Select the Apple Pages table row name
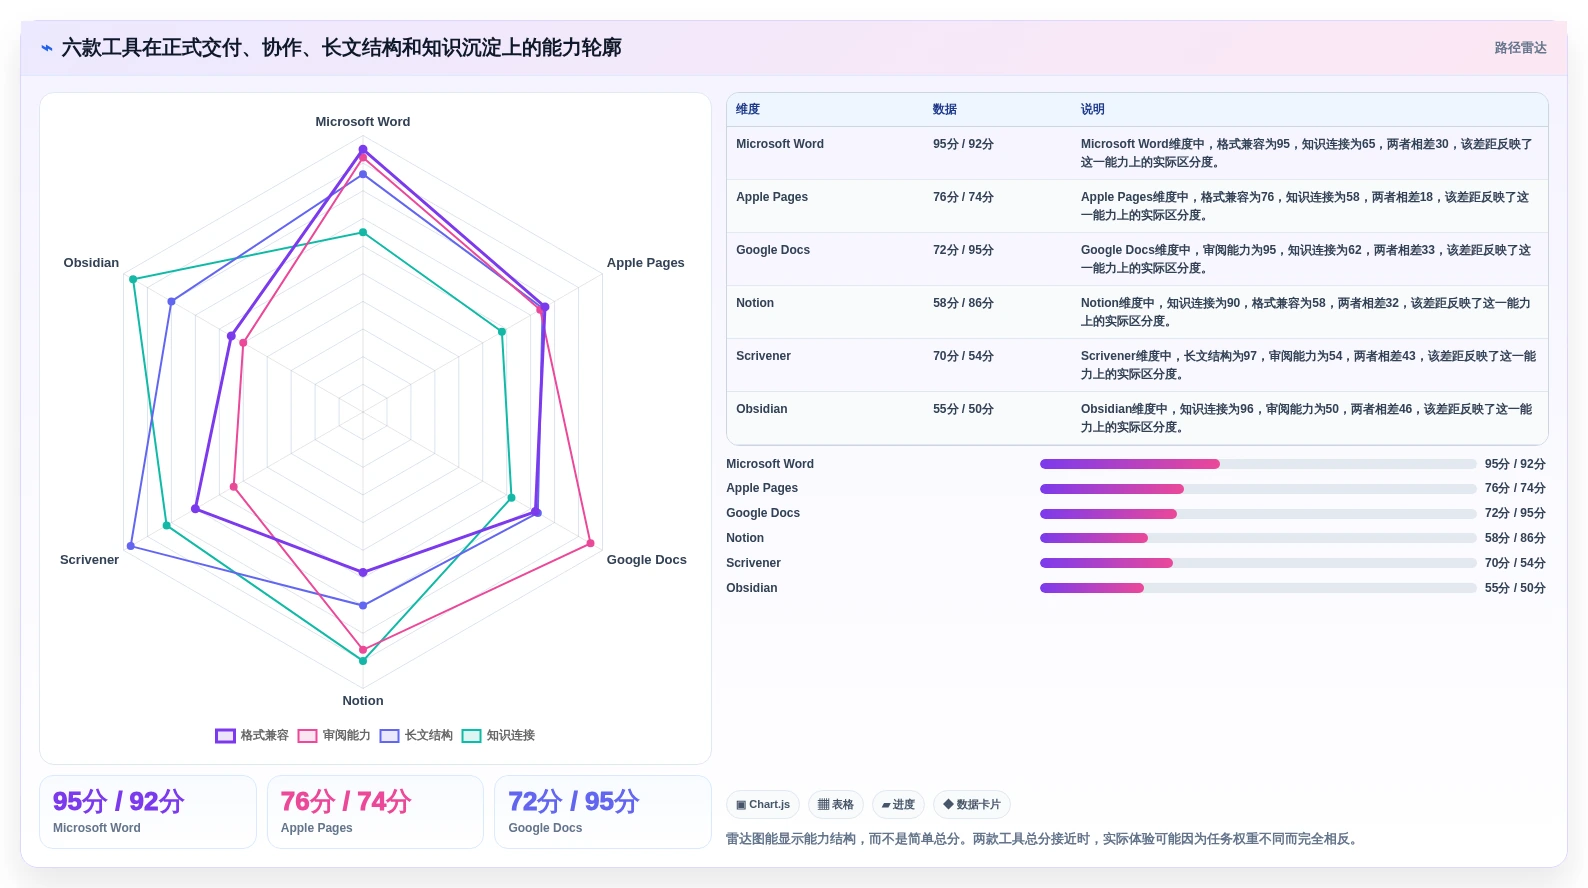1588x888 pixels. point(772,197)
